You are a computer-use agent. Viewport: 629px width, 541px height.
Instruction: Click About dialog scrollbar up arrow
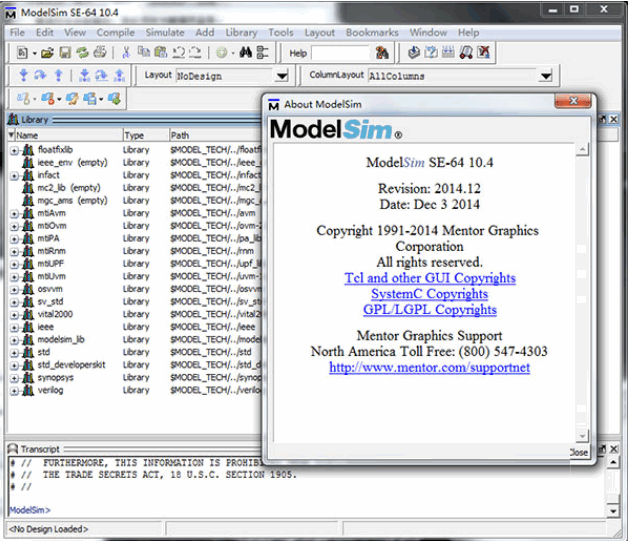pyautogui.click(x=582, y=150)
